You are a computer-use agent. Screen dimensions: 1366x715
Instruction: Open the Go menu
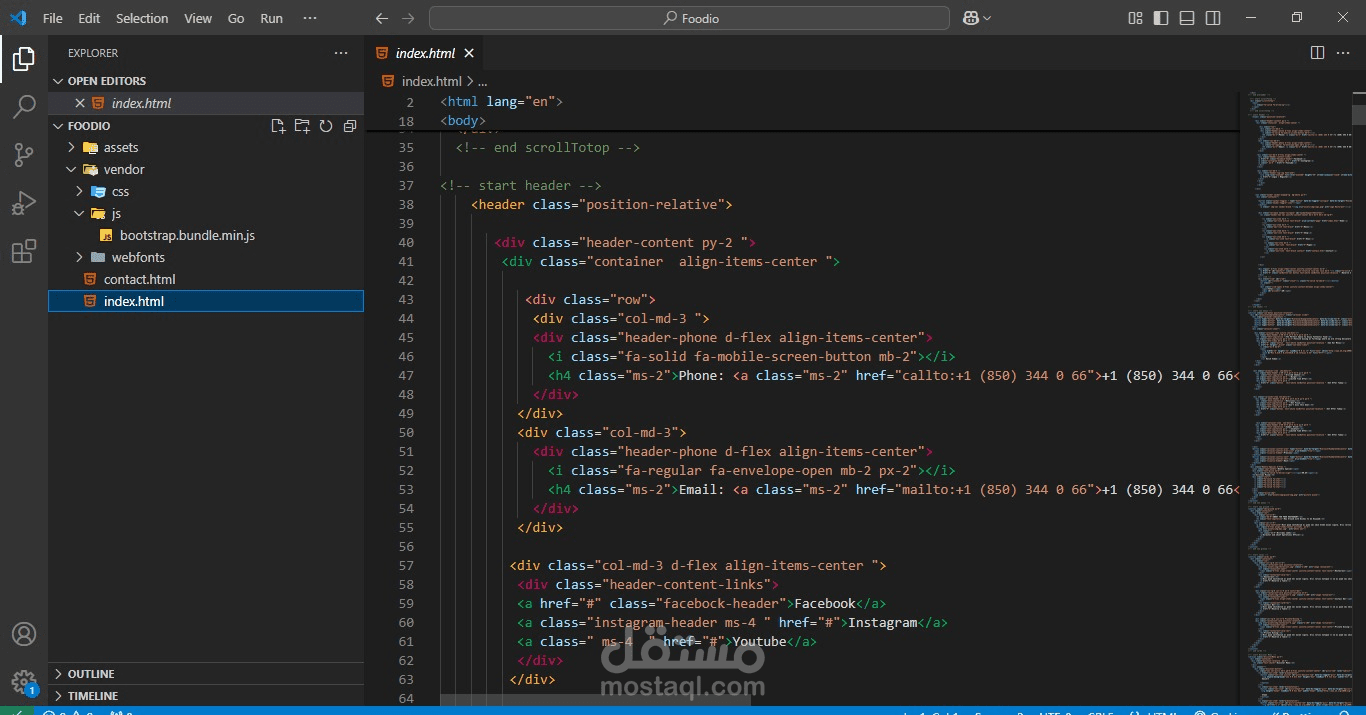click(x=236, y=18)
